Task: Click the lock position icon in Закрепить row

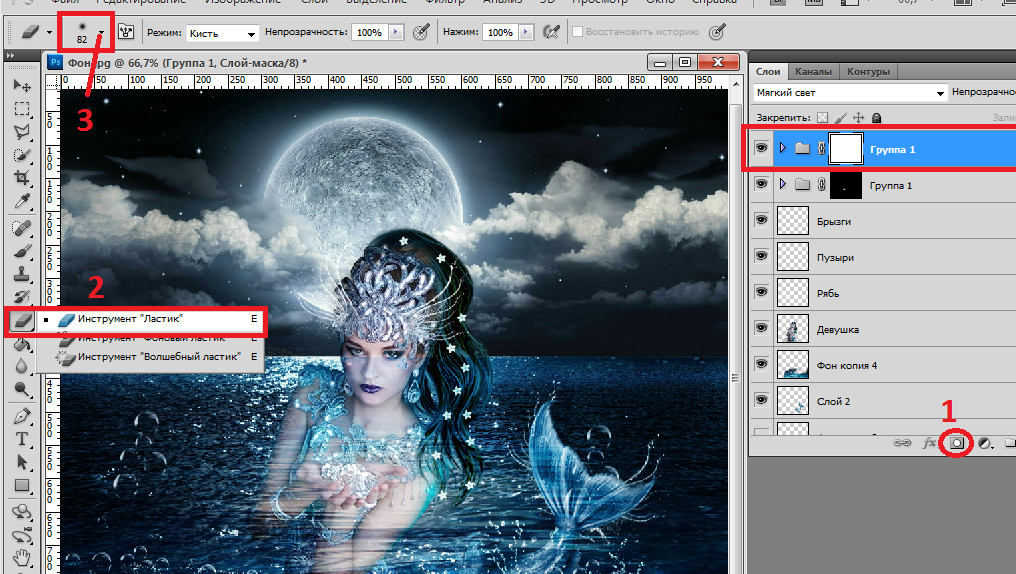Action: 858,118
